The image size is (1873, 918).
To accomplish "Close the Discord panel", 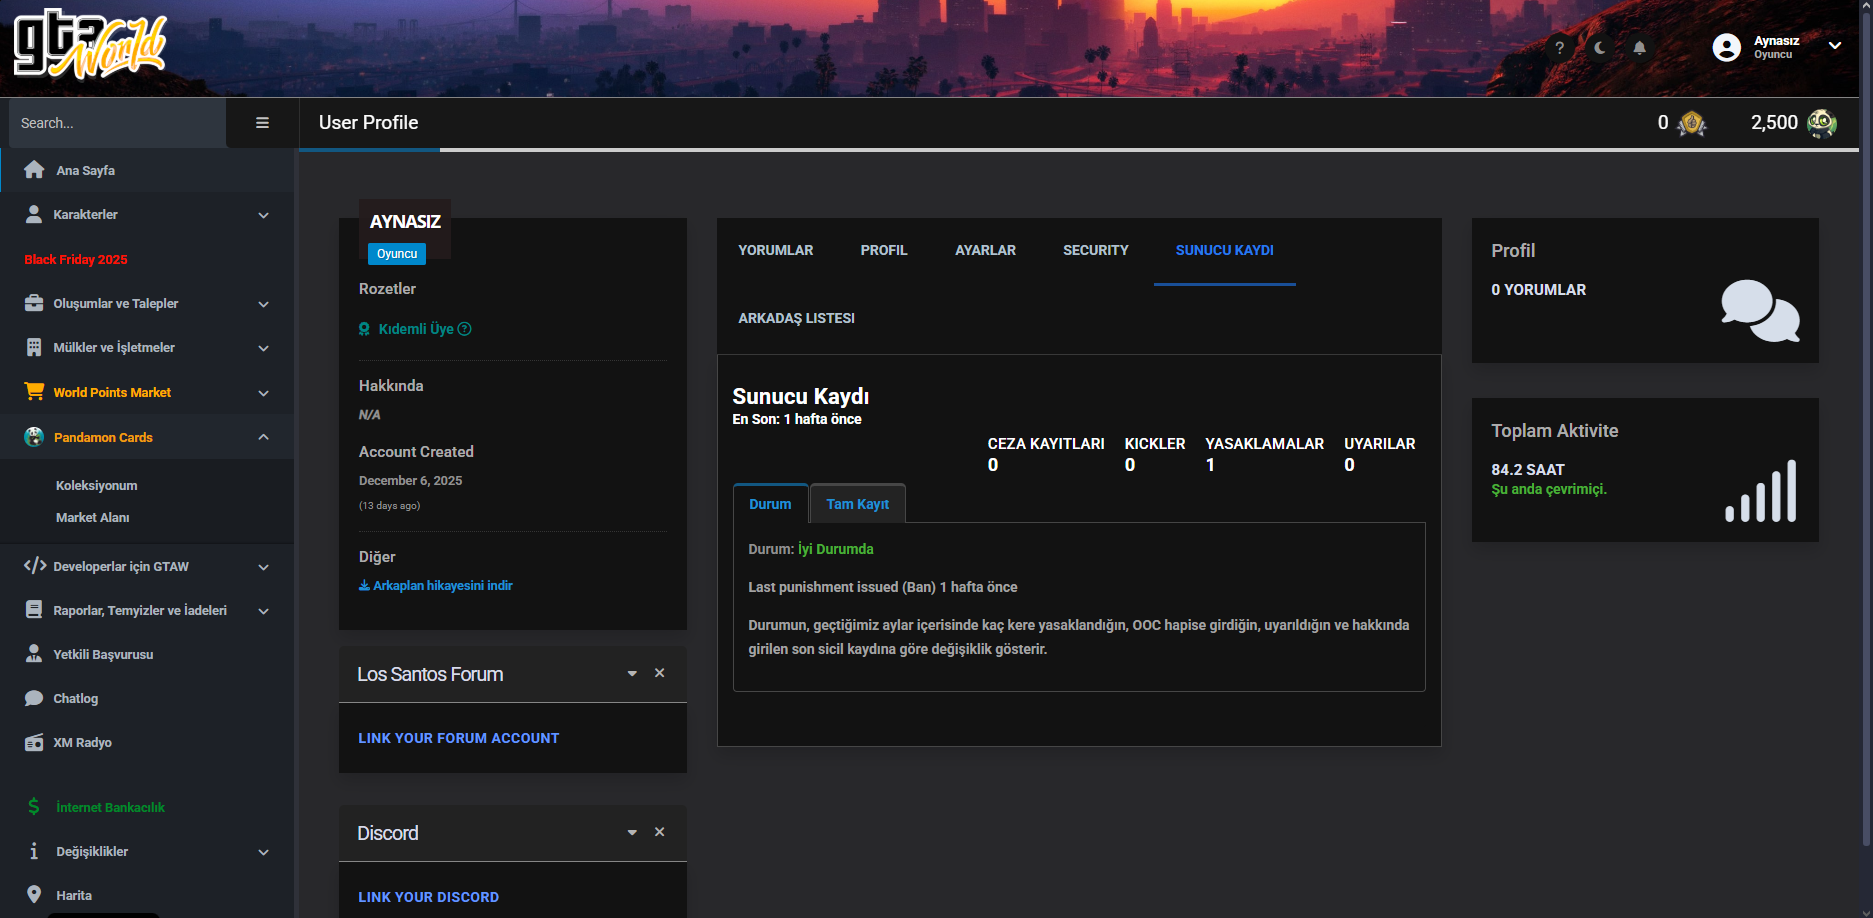I will pos(660,832).
